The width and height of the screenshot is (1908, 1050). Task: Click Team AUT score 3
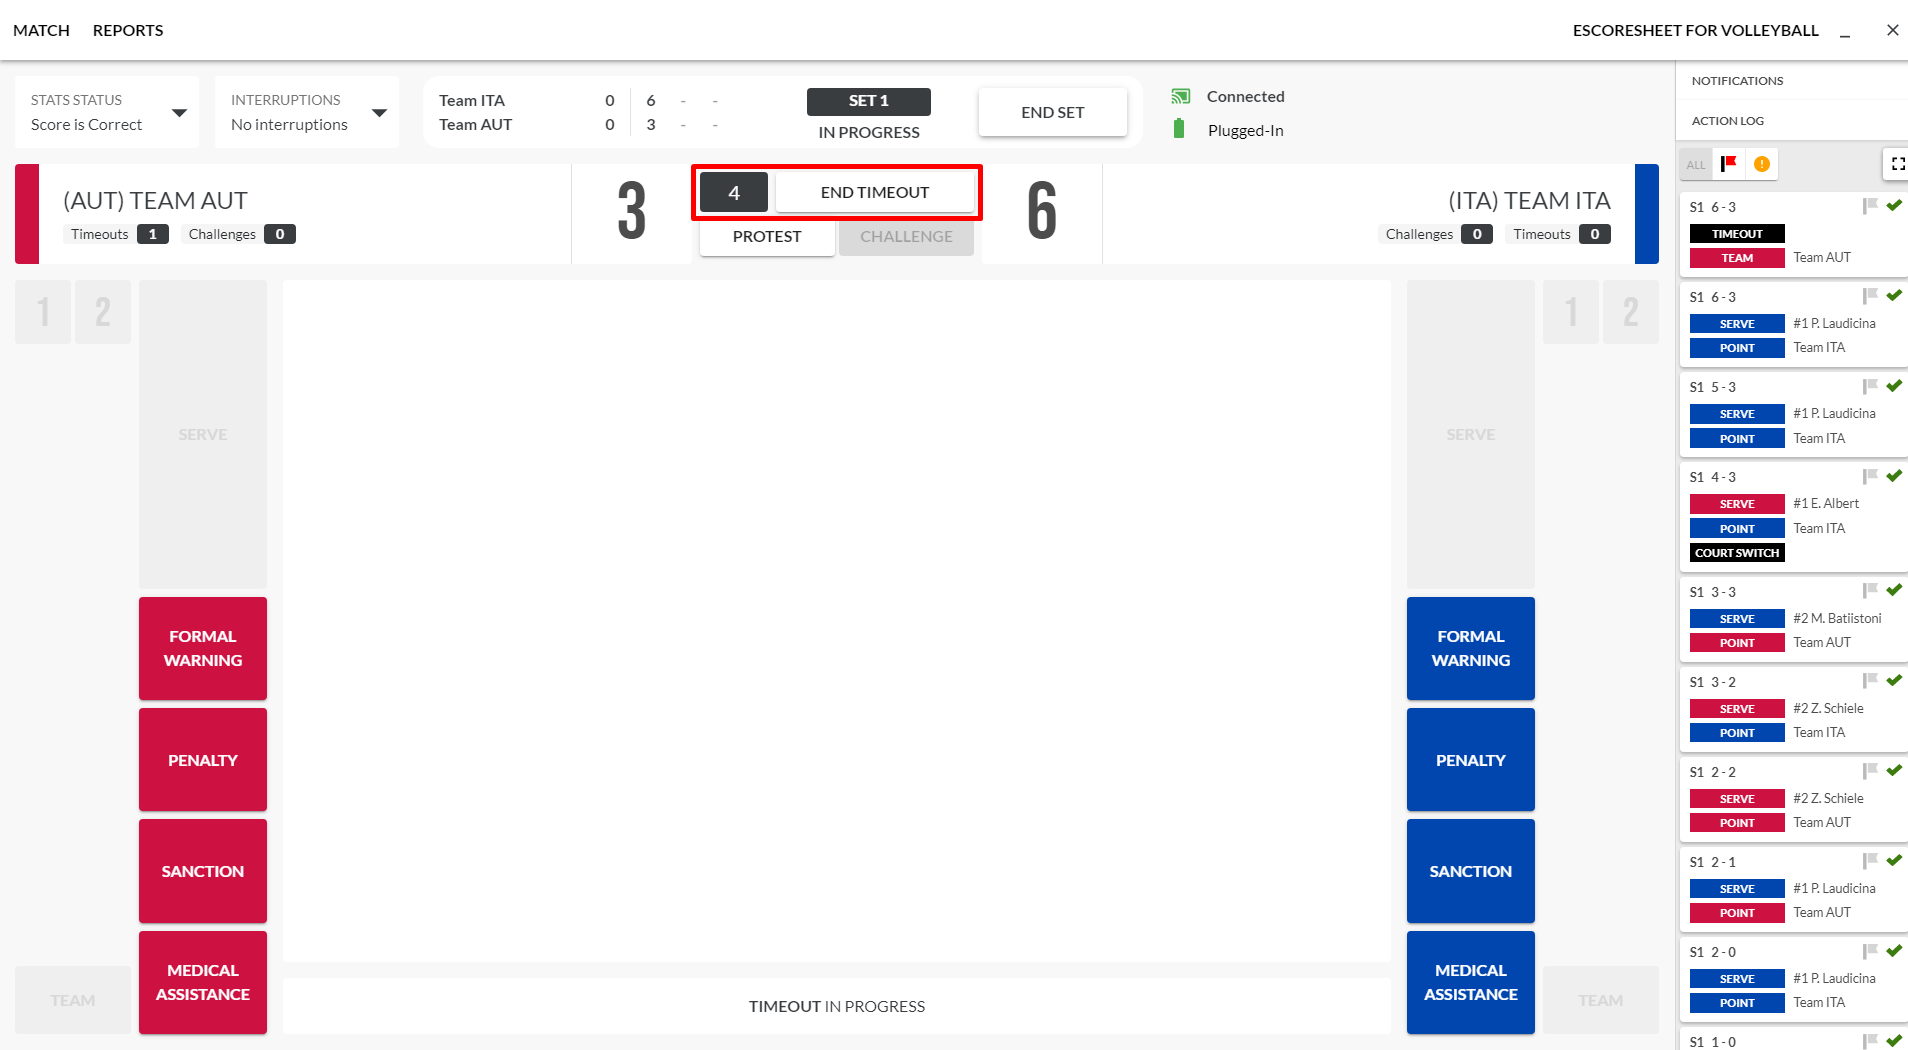point(632,212)
